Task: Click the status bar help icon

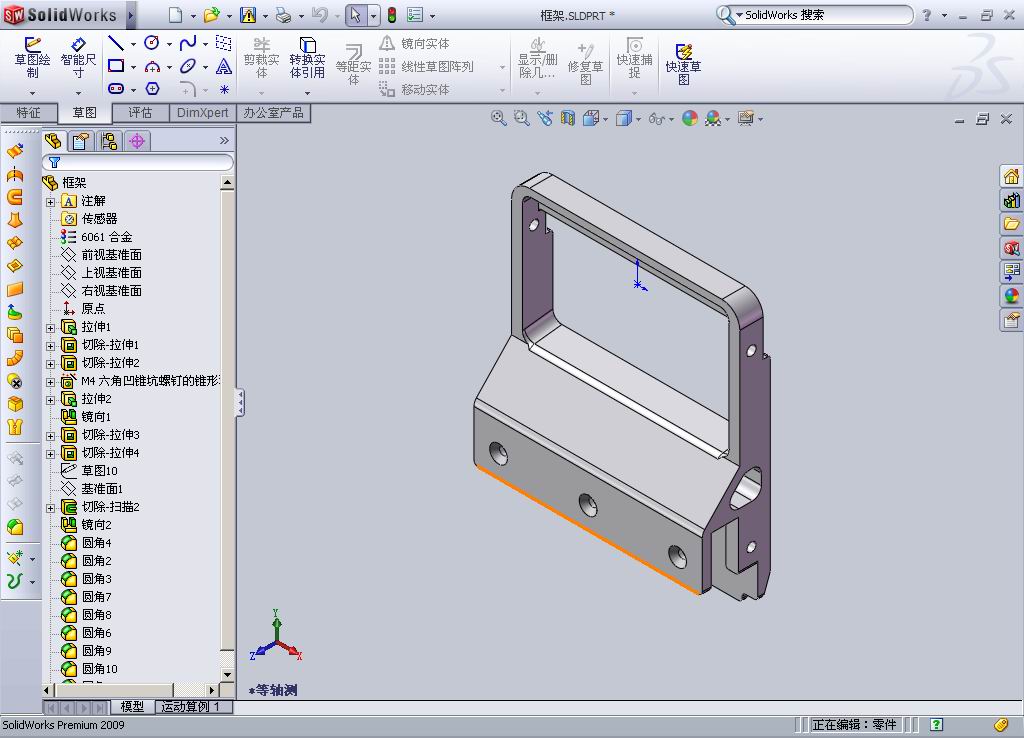Action: point(936,724)
